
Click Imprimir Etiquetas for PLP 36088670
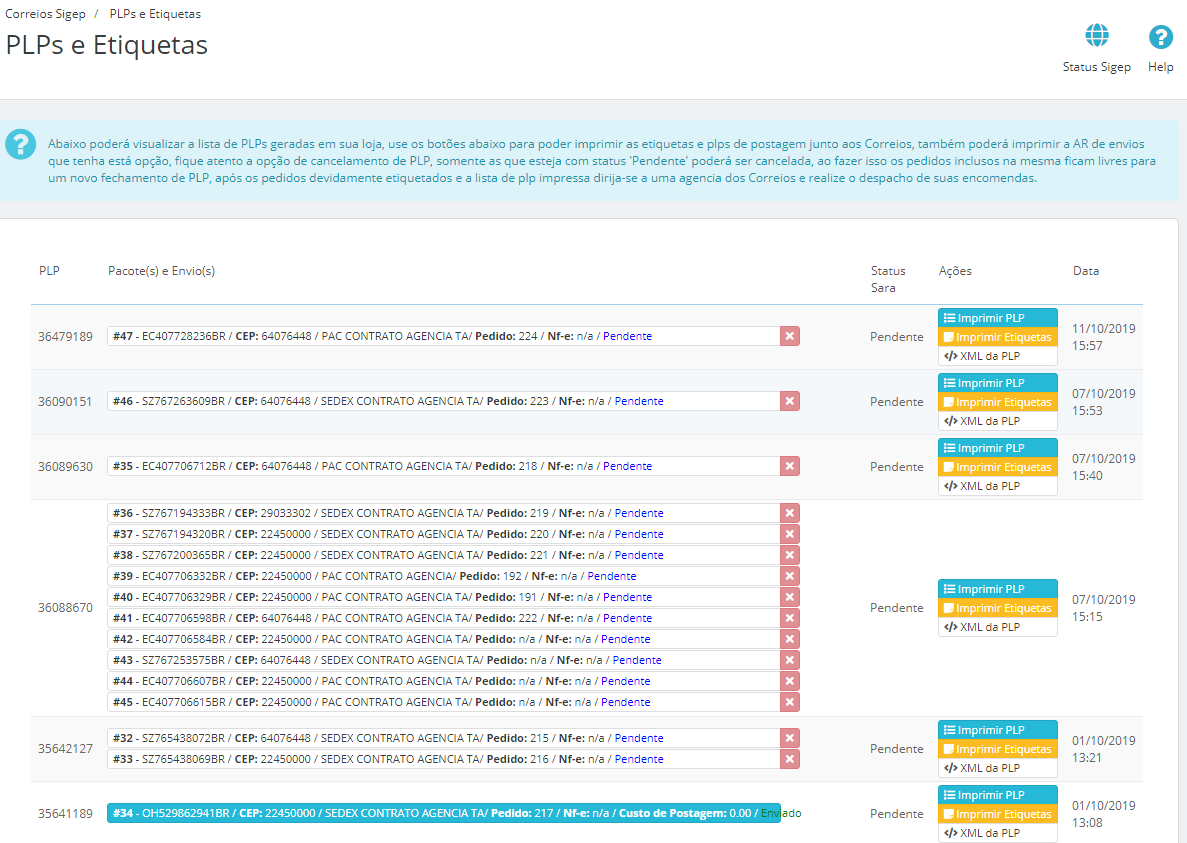(x=997, y=608)
